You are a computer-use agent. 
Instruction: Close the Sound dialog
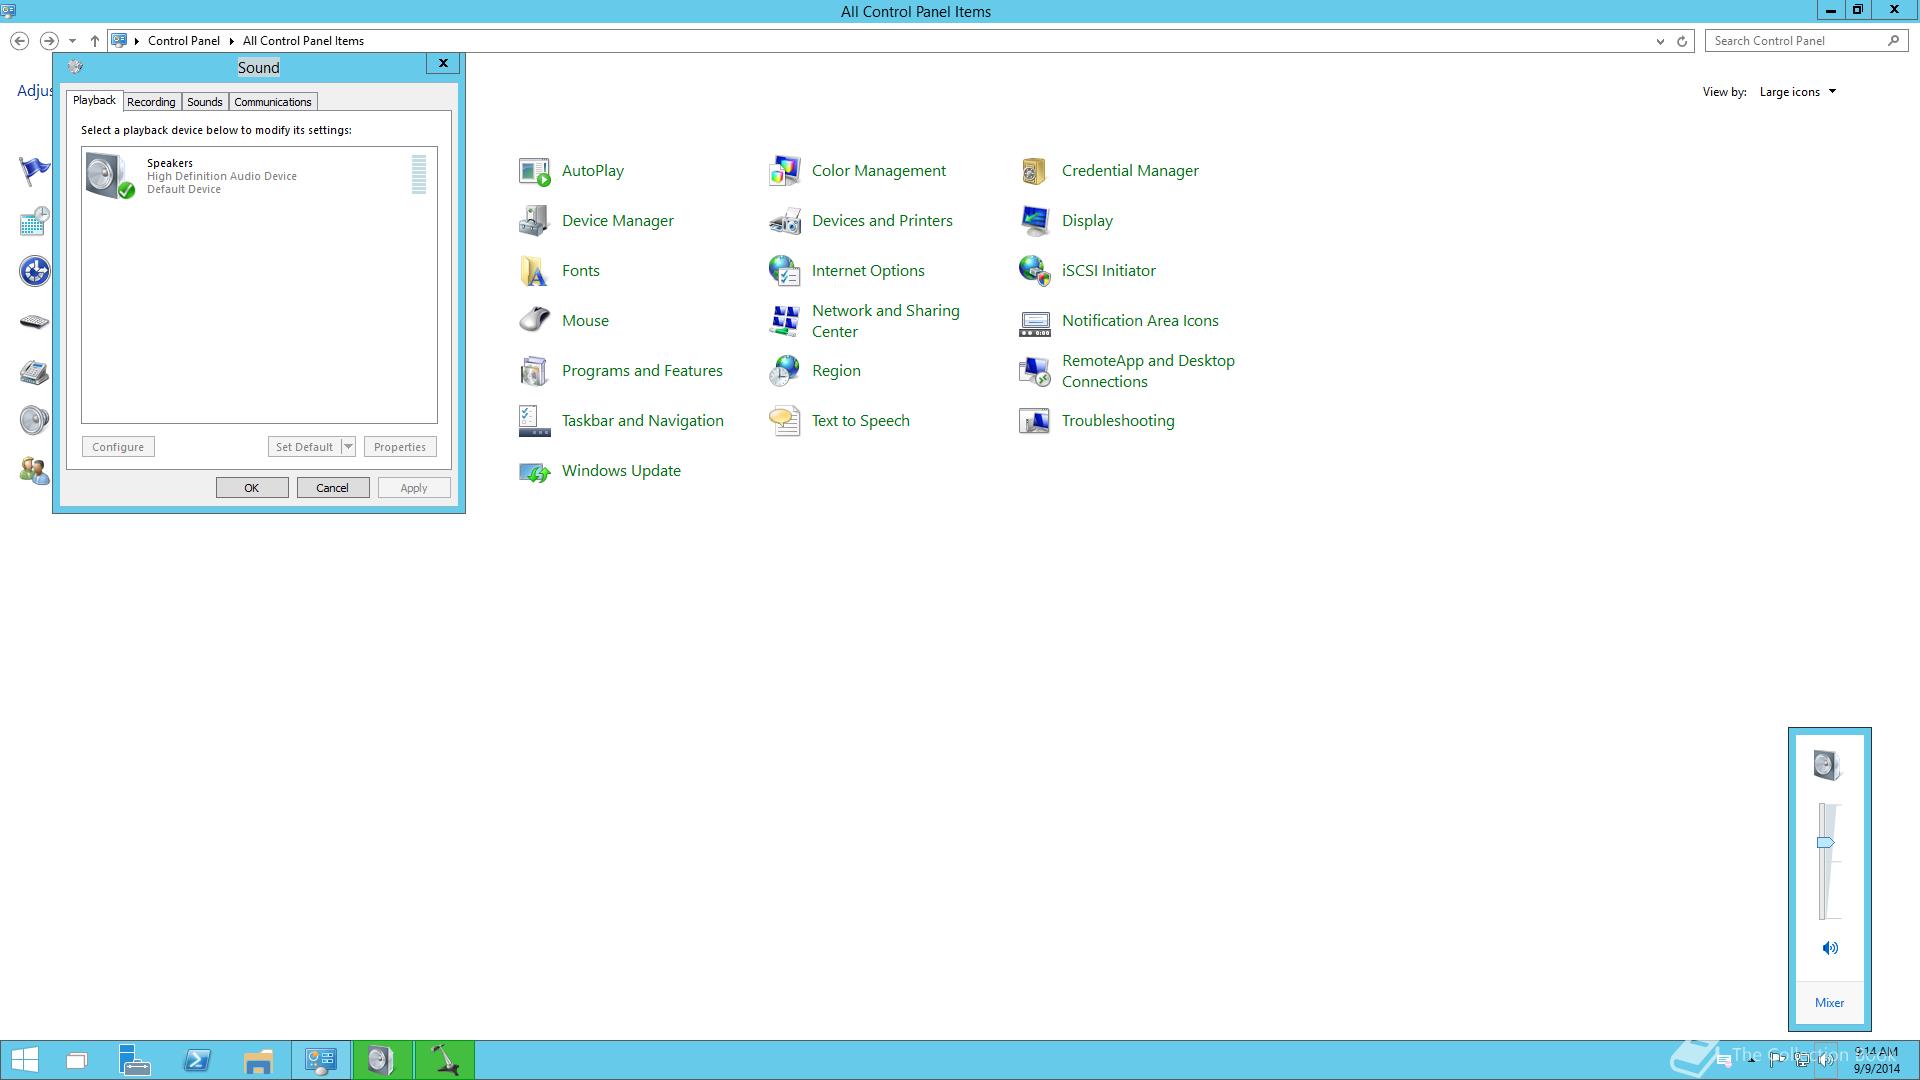click(x=443, y=63)
